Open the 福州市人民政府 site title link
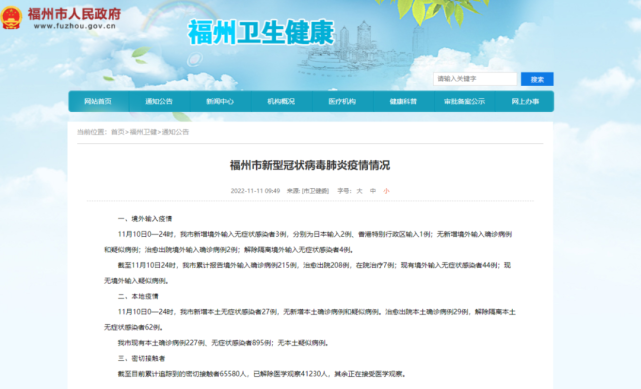Image resolution: width=641 pixels, height=389 pixels. pos(74,14)
